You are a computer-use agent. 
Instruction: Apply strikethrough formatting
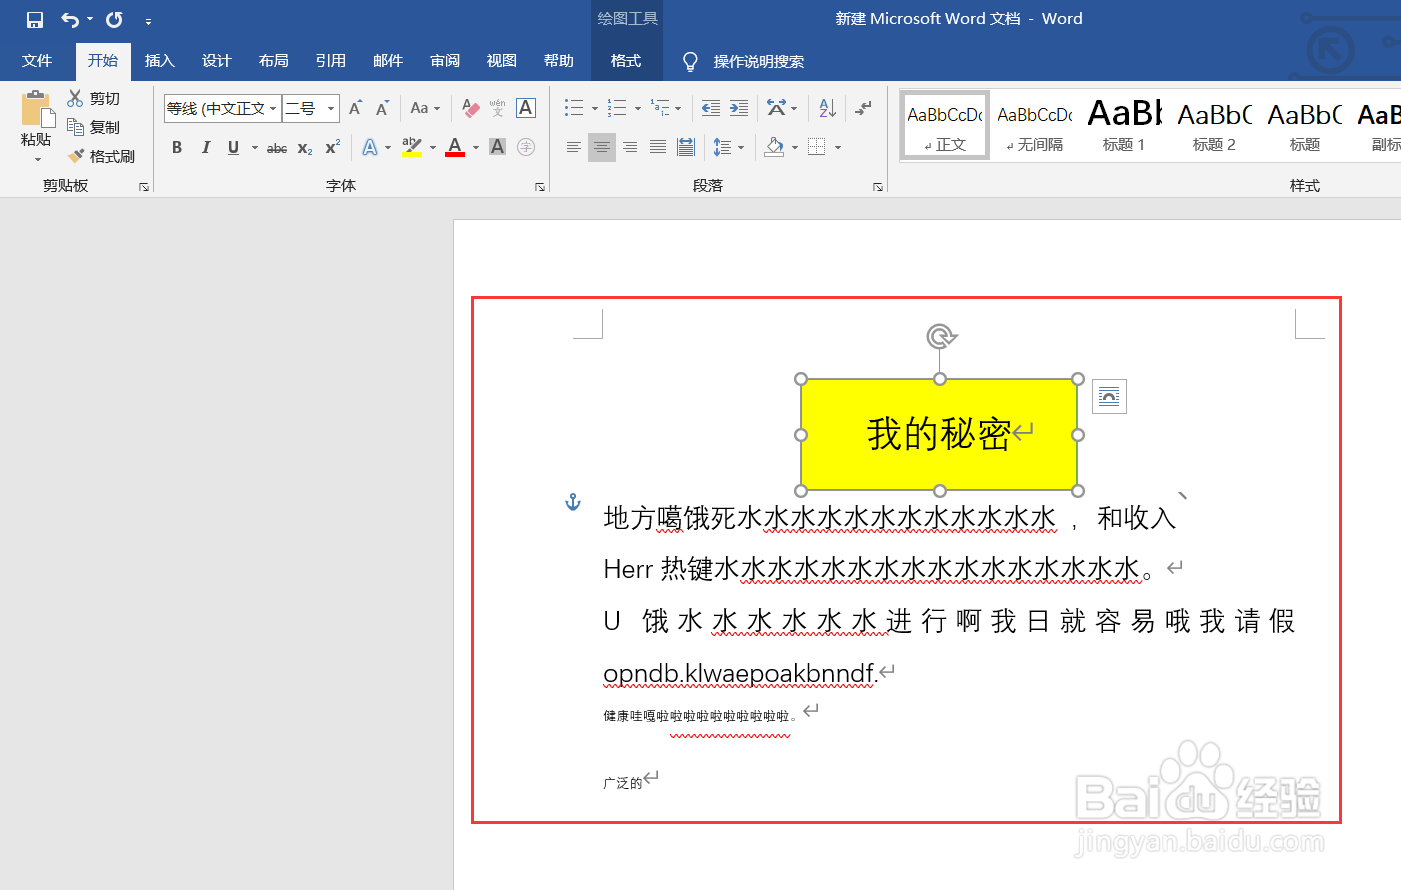coord(276,147)
